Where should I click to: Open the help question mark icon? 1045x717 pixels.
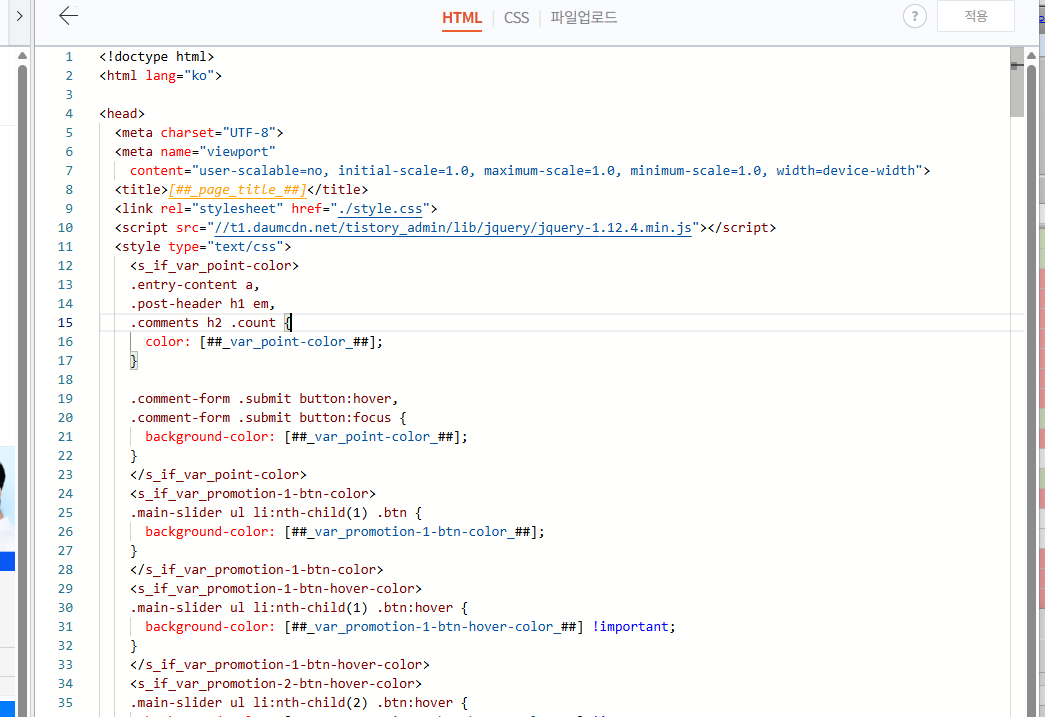click(x=914, y=16)
